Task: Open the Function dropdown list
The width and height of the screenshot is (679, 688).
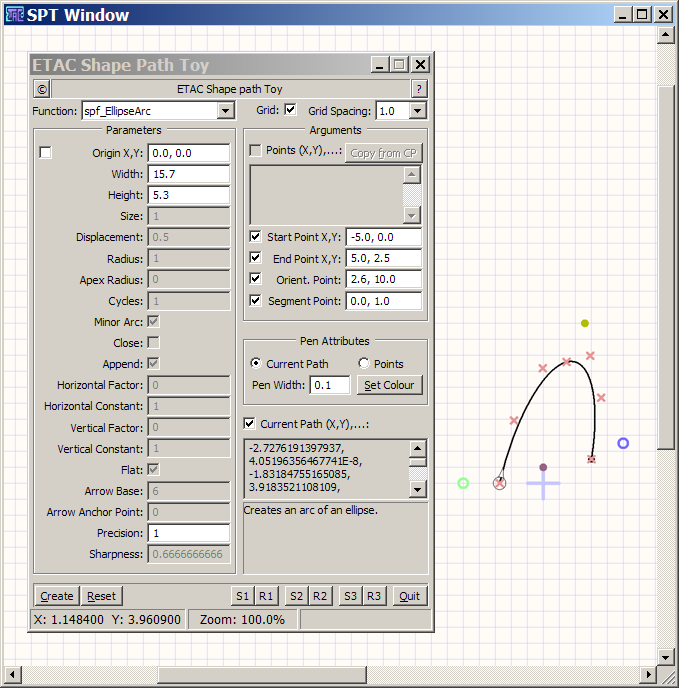Action: pyautogui.click(x=225, y=111)
